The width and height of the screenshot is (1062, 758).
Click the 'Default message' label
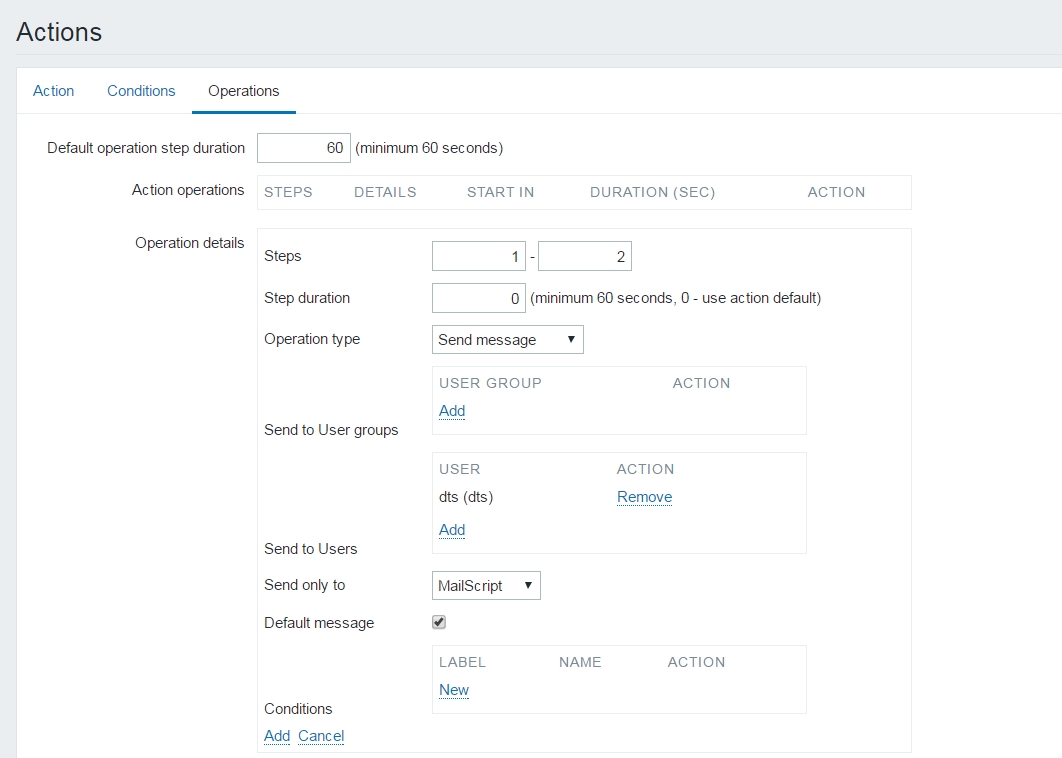pyautogui.click(x=319, y=623)
